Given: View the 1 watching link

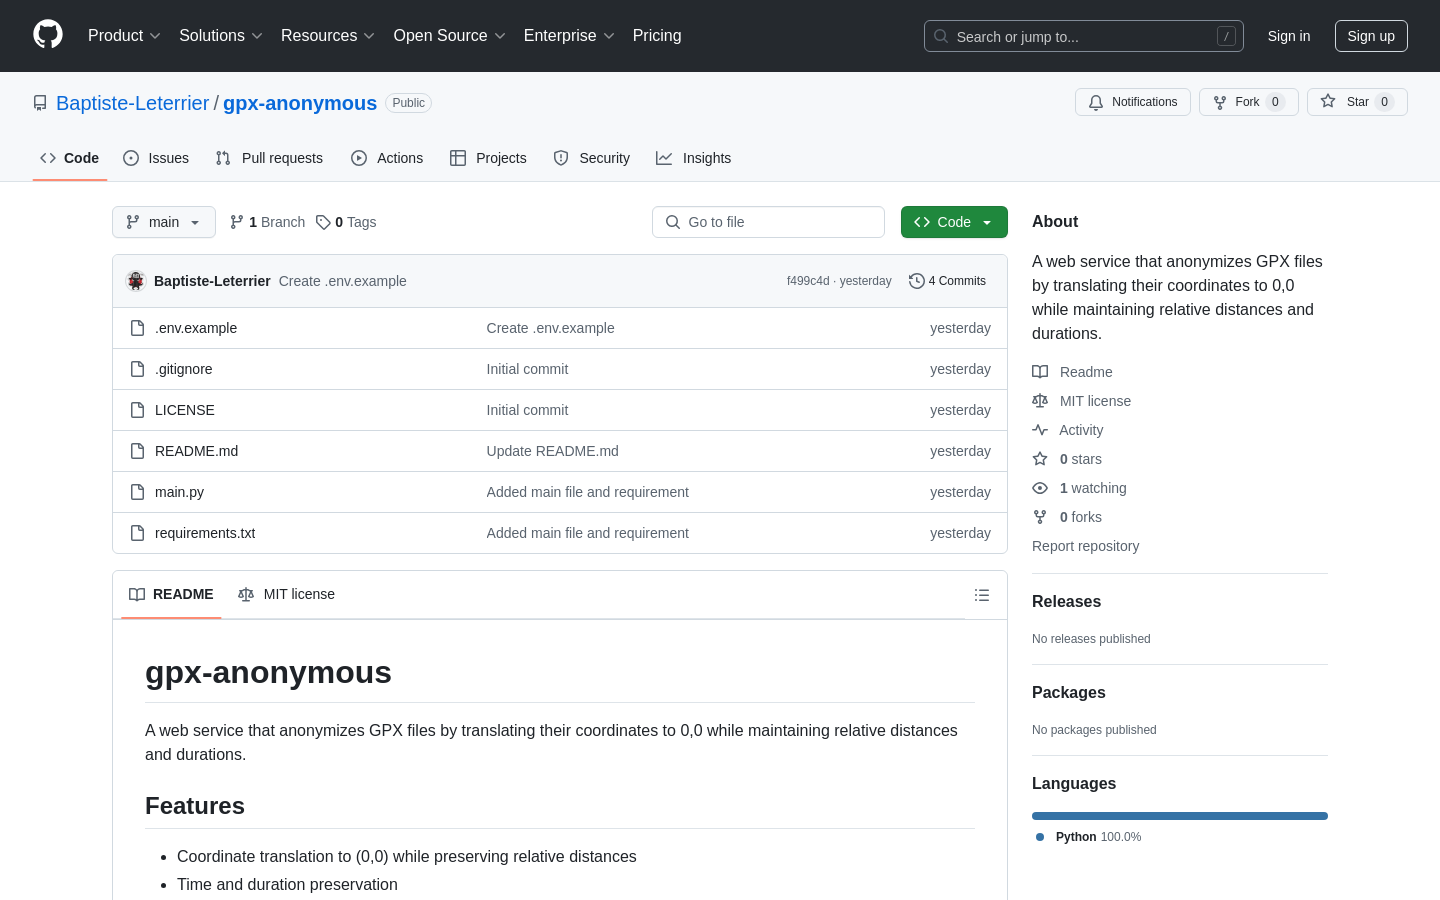Looking at the screenshot, I should click(x=1079, y=488).
